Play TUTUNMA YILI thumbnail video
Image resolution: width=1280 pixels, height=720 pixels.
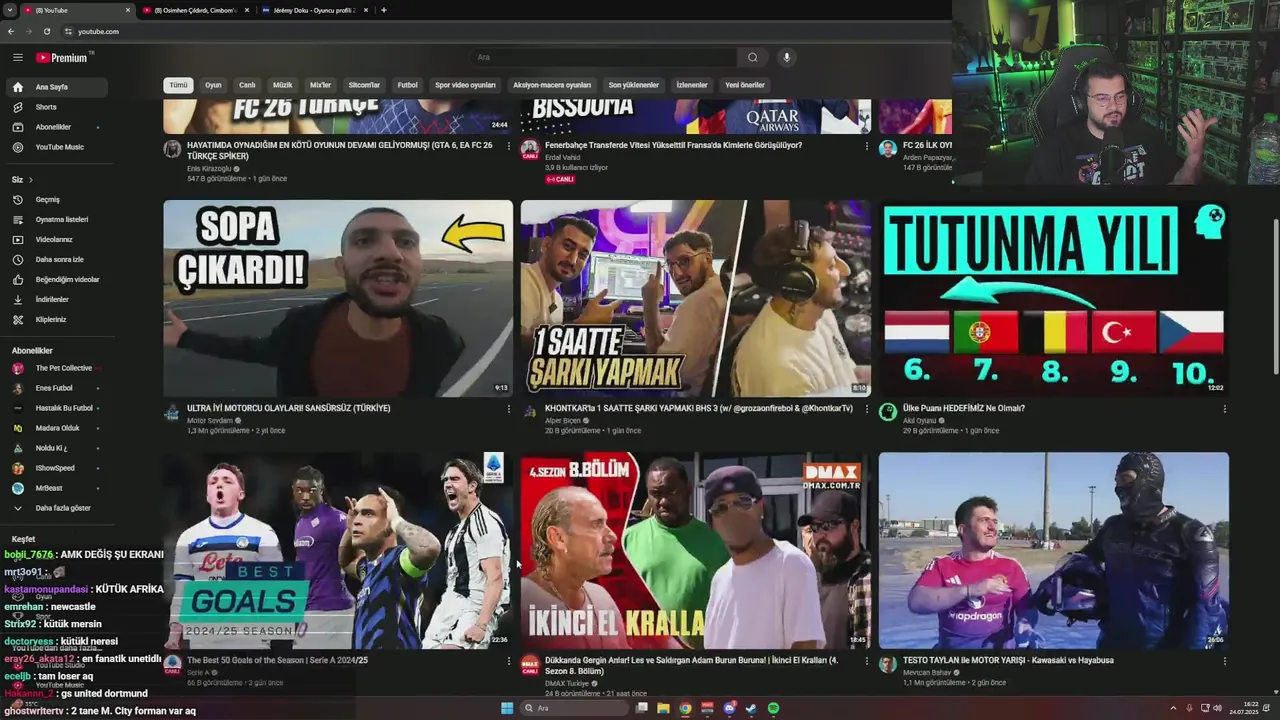click(1054, 298)
